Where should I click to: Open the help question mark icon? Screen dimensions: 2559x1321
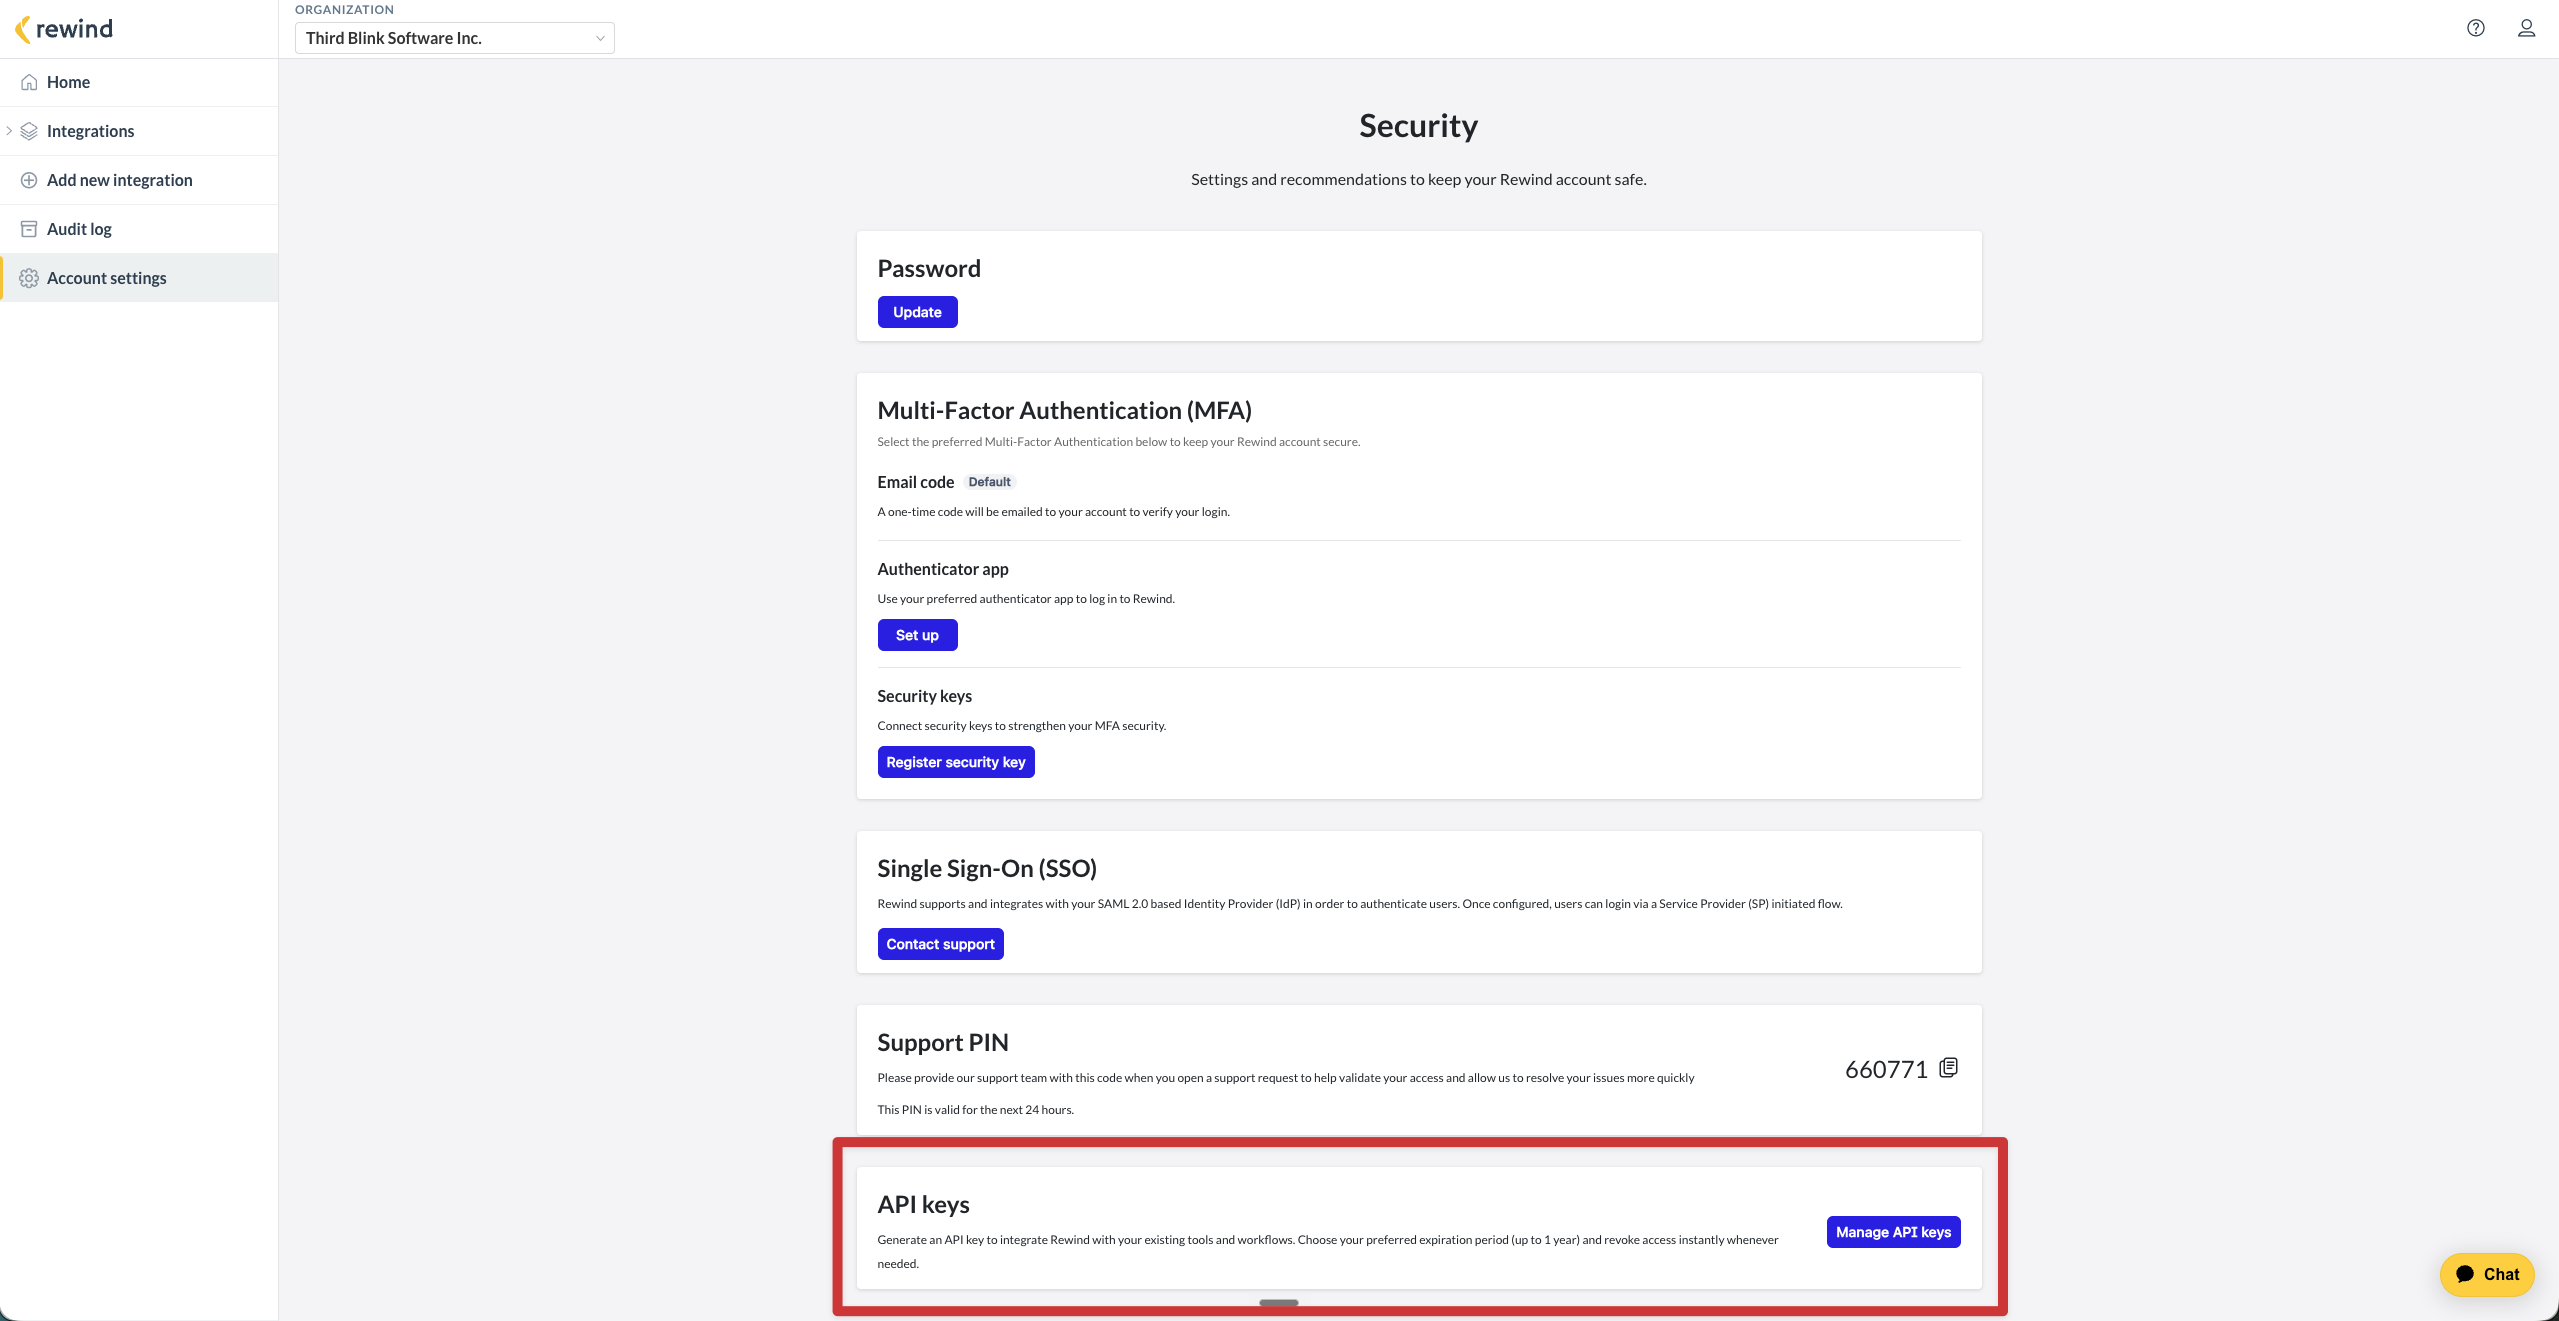pos(2476,28)
